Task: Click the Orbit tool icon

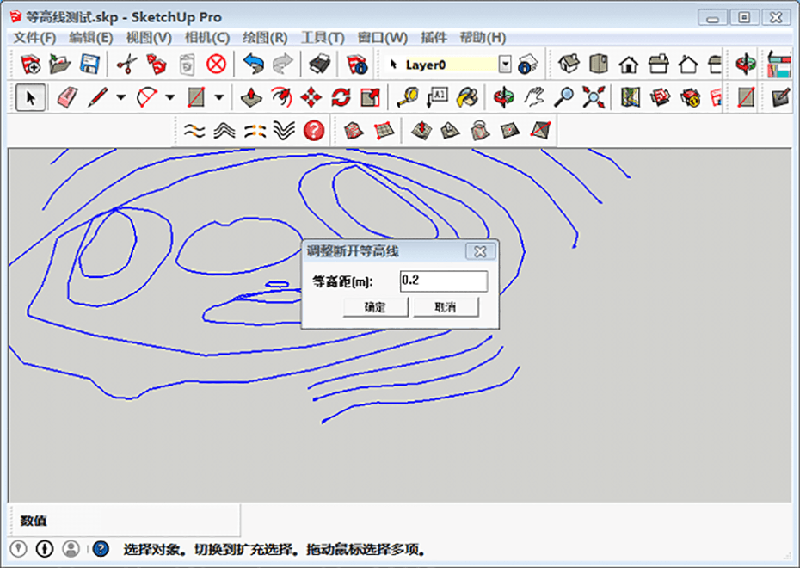Action: pos(505,97)
